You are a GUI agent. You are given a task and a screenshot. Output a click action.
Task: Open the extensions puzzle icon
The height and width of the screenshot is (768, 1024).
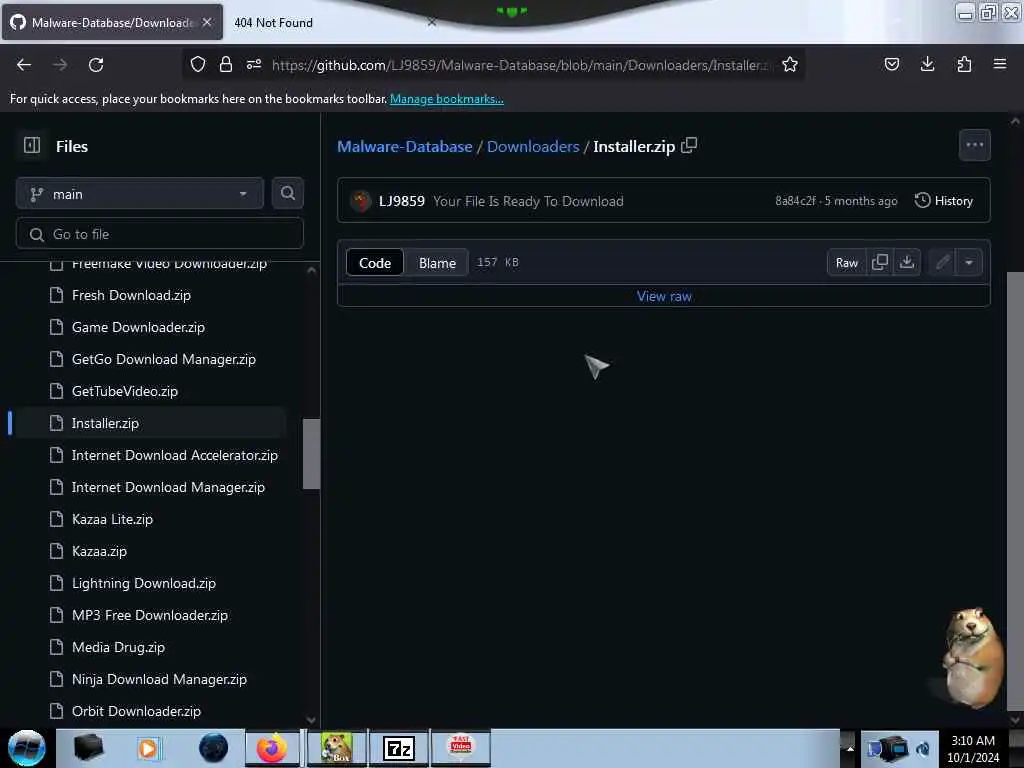(x=964, y=64)
